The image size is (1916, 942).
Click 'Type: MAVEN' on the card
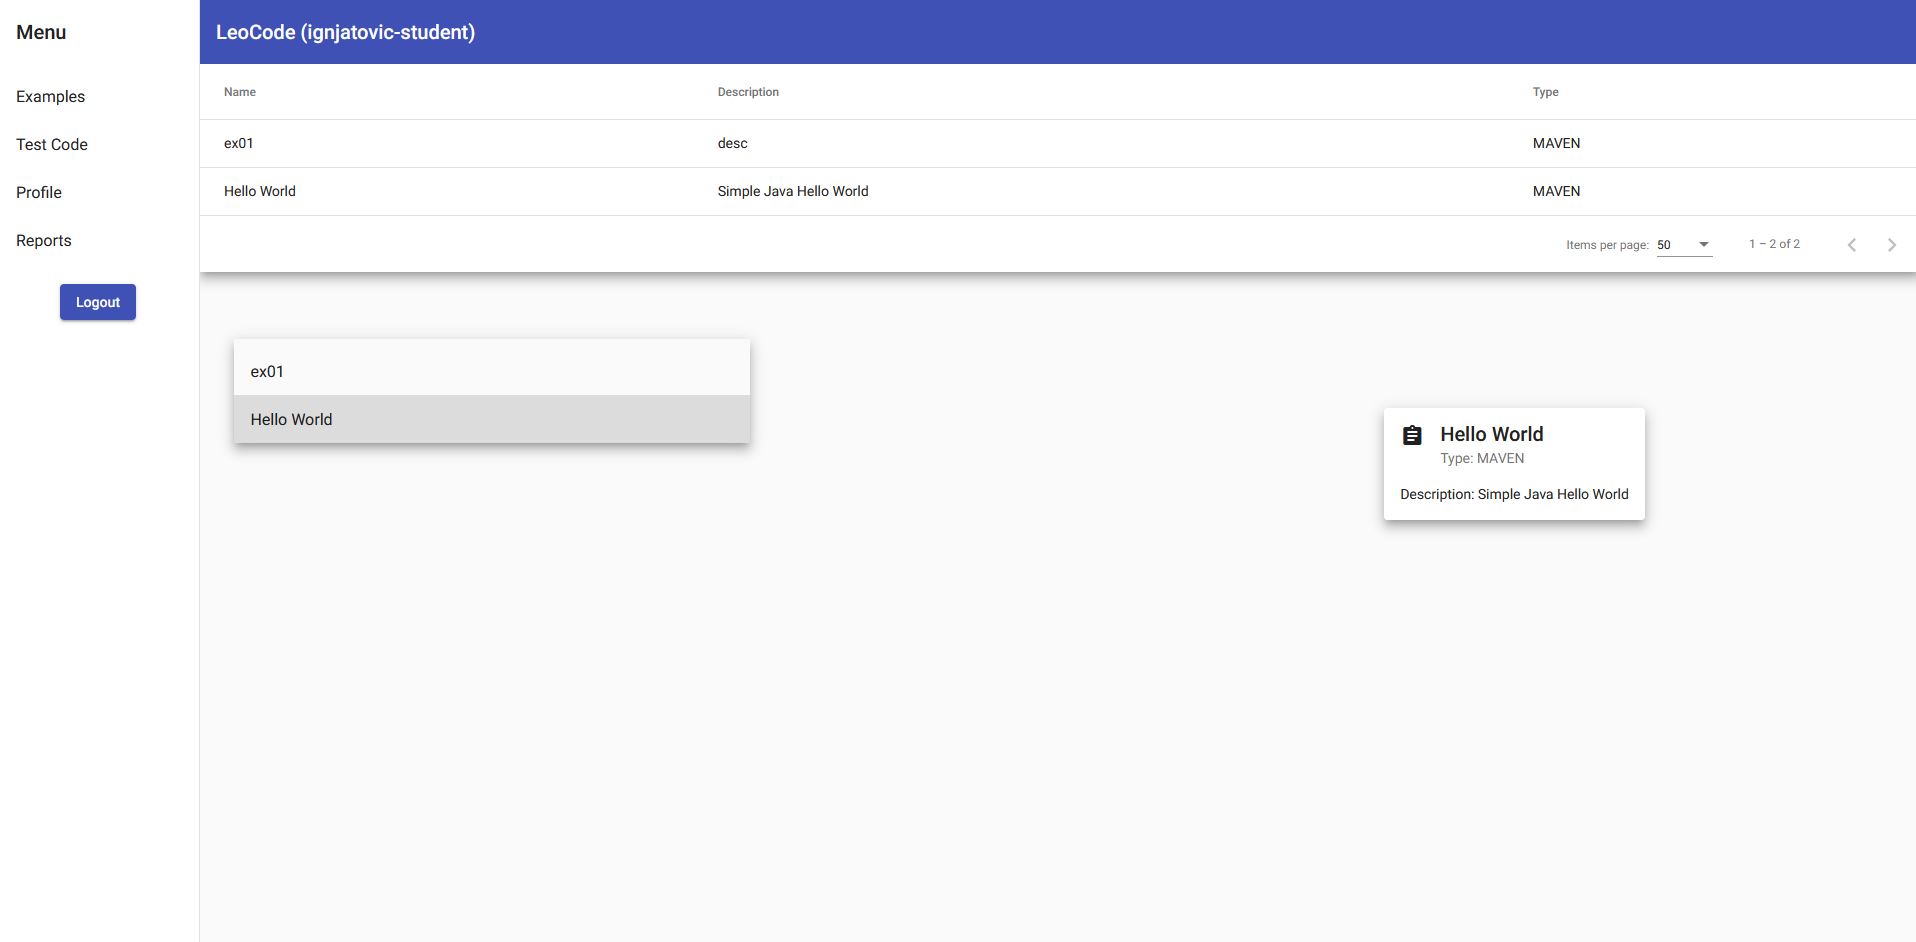pos(1483,458)
